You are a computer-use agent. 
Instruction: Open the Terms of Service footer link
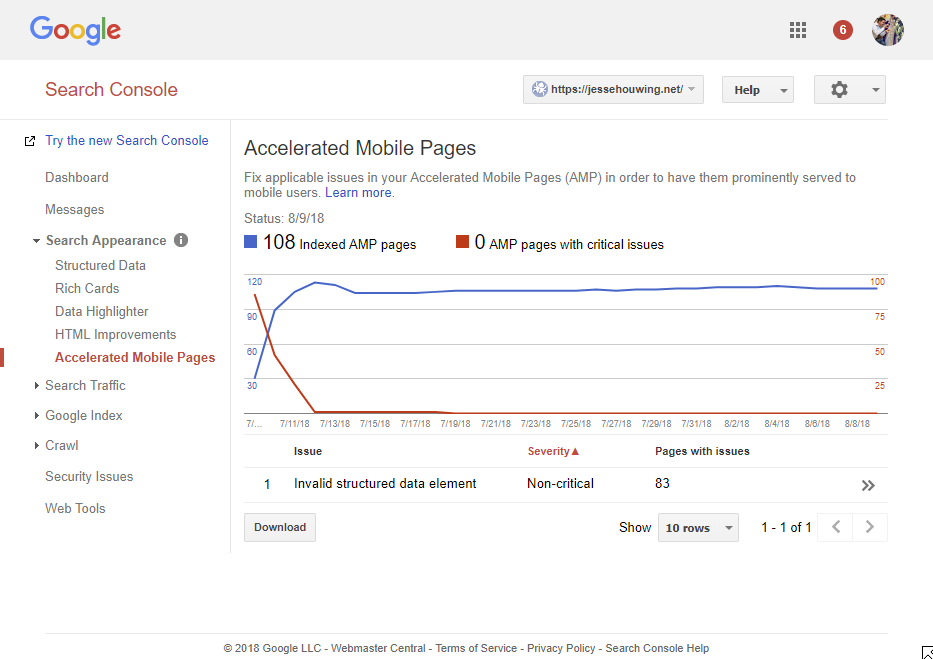(476, 648)
